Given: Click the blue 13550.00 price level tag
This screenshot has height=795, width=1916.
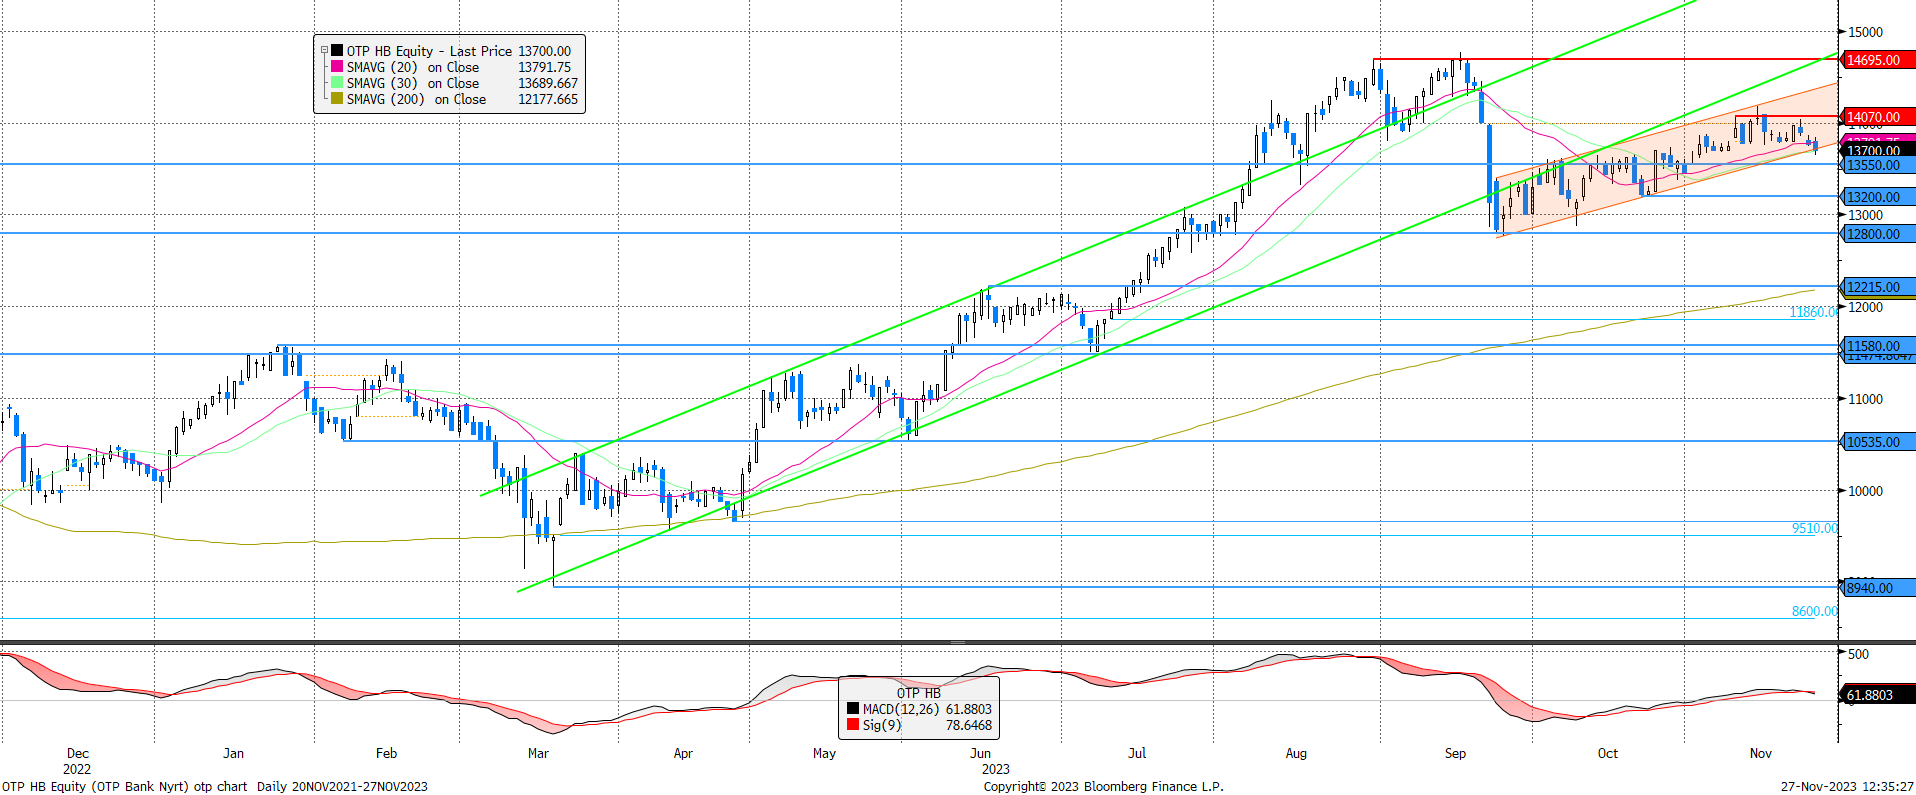Looking at the screenshot, I should (x=1877, y=165).
